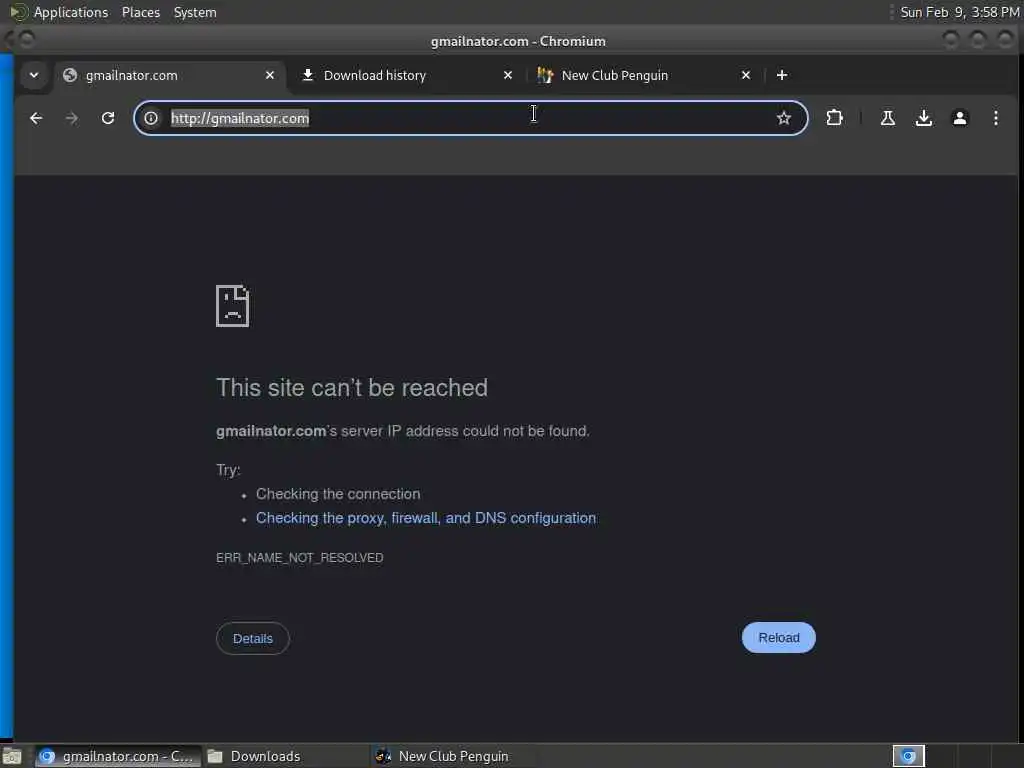This screenshot has width=1024, height=768.
Task: Click the address bar URL field
Action: click(470, 118)
